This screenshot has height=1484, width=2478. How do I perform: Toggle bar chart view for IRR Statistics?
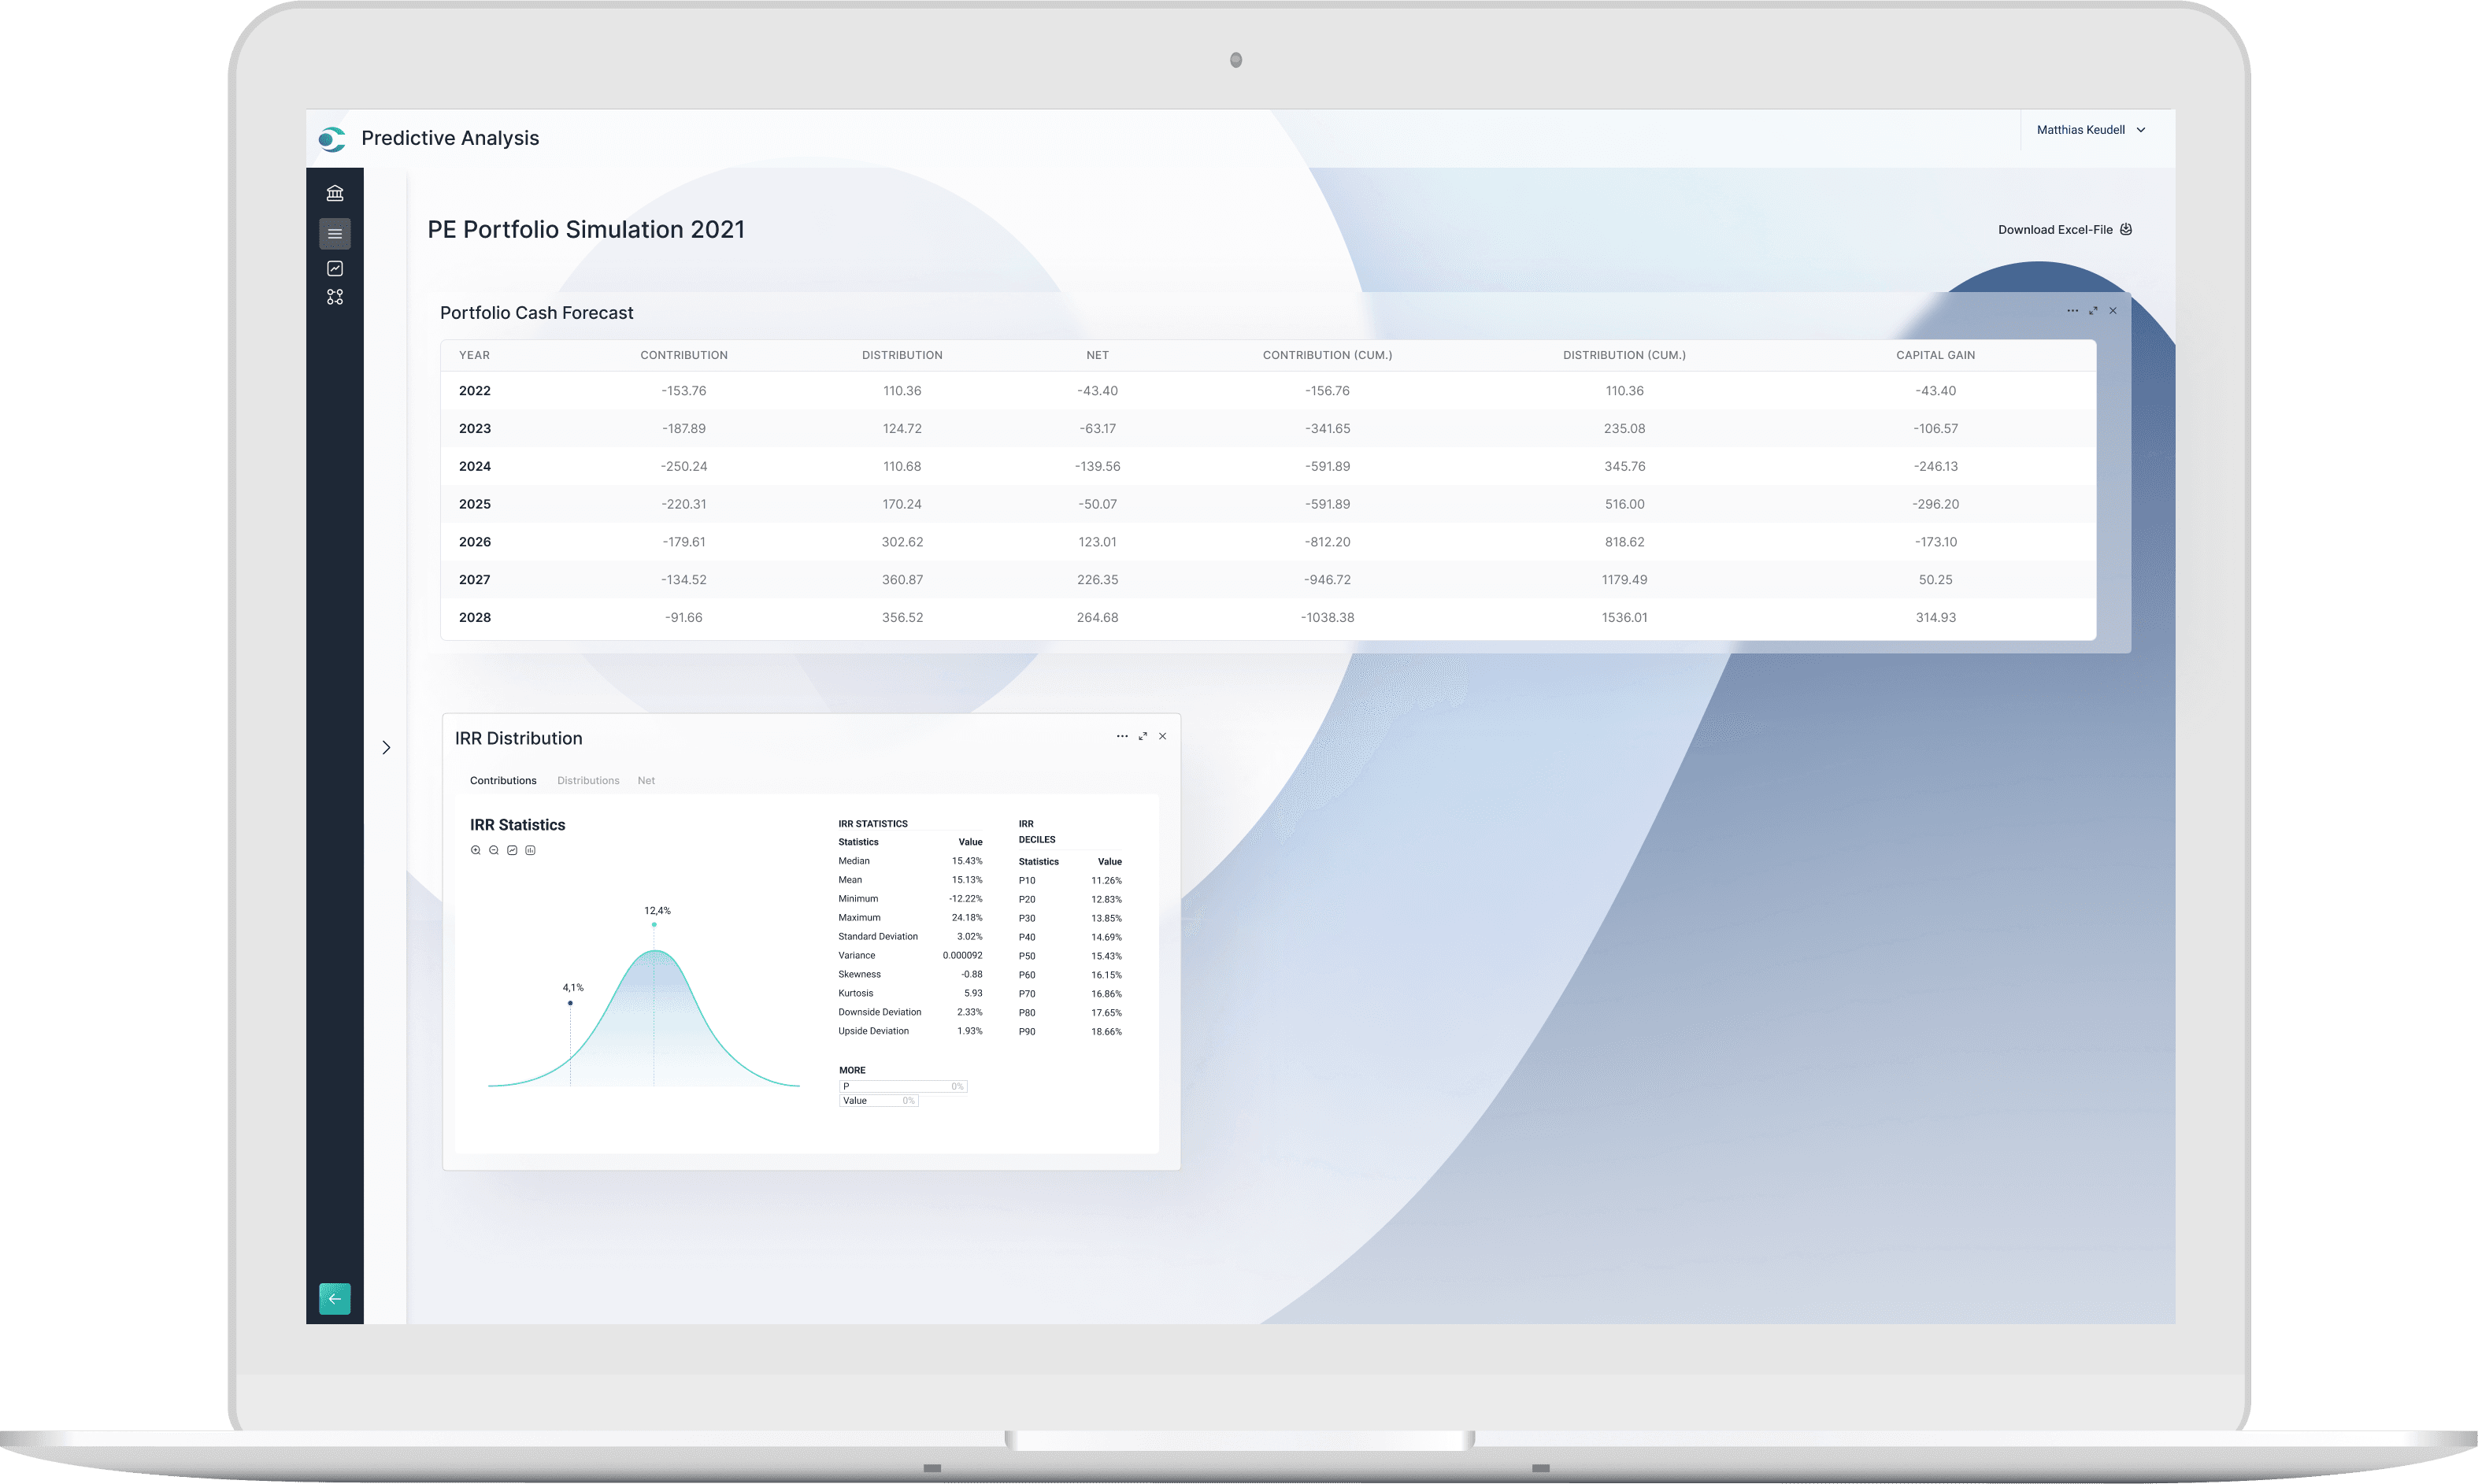click(x=530, y=849)
